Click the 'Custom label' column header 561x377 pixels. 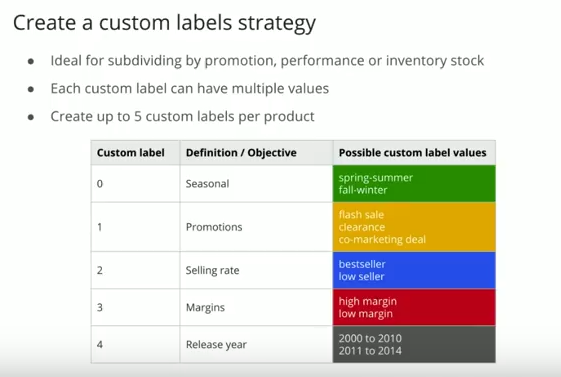[x=136, y=153]
